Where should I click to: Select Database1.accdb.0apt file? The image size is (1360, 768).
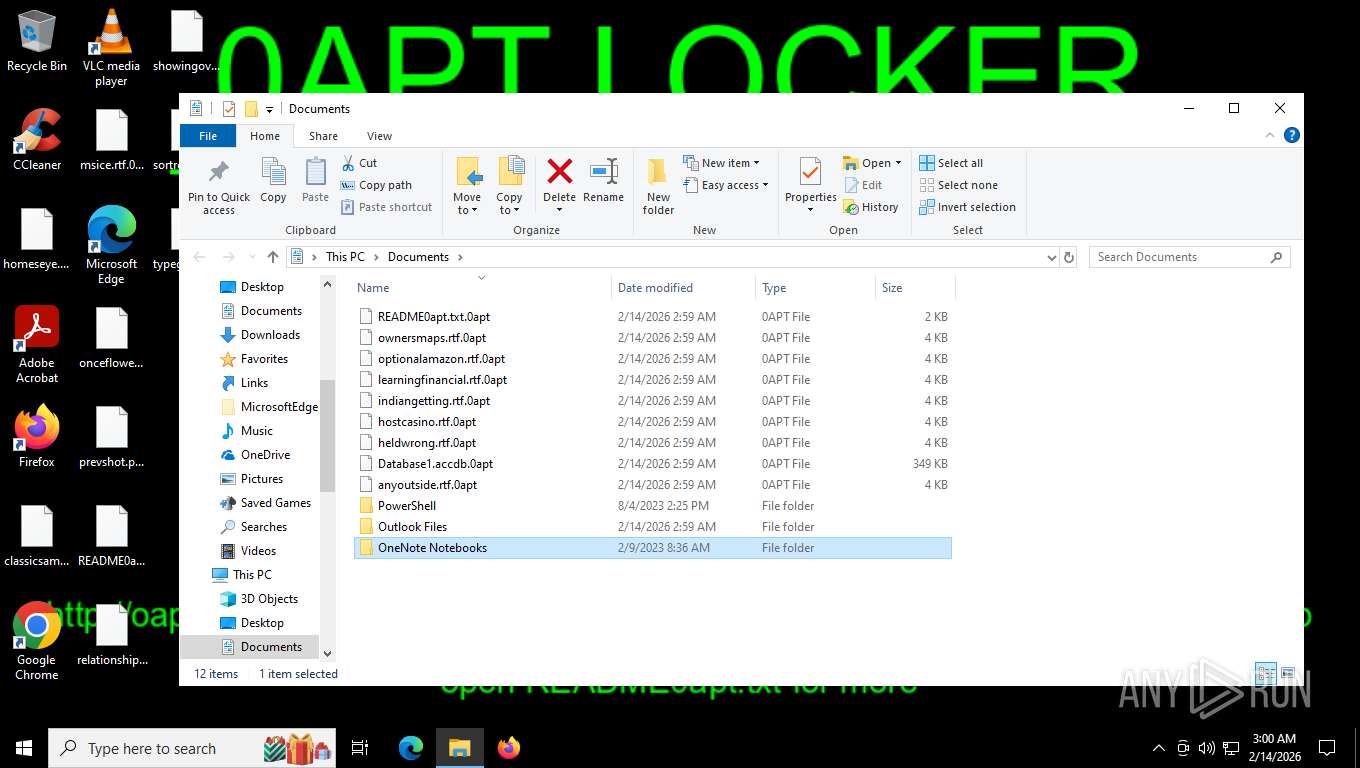click(654, 464)
